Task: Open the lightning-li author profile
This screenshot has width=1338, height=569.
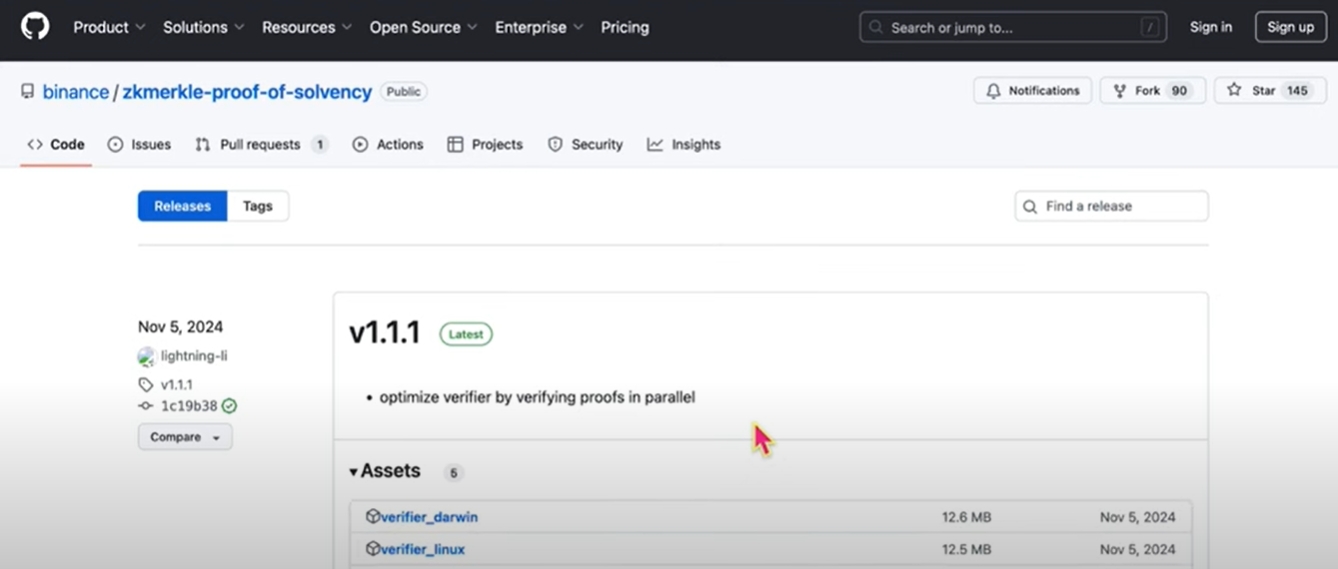Action: [194, 356]
